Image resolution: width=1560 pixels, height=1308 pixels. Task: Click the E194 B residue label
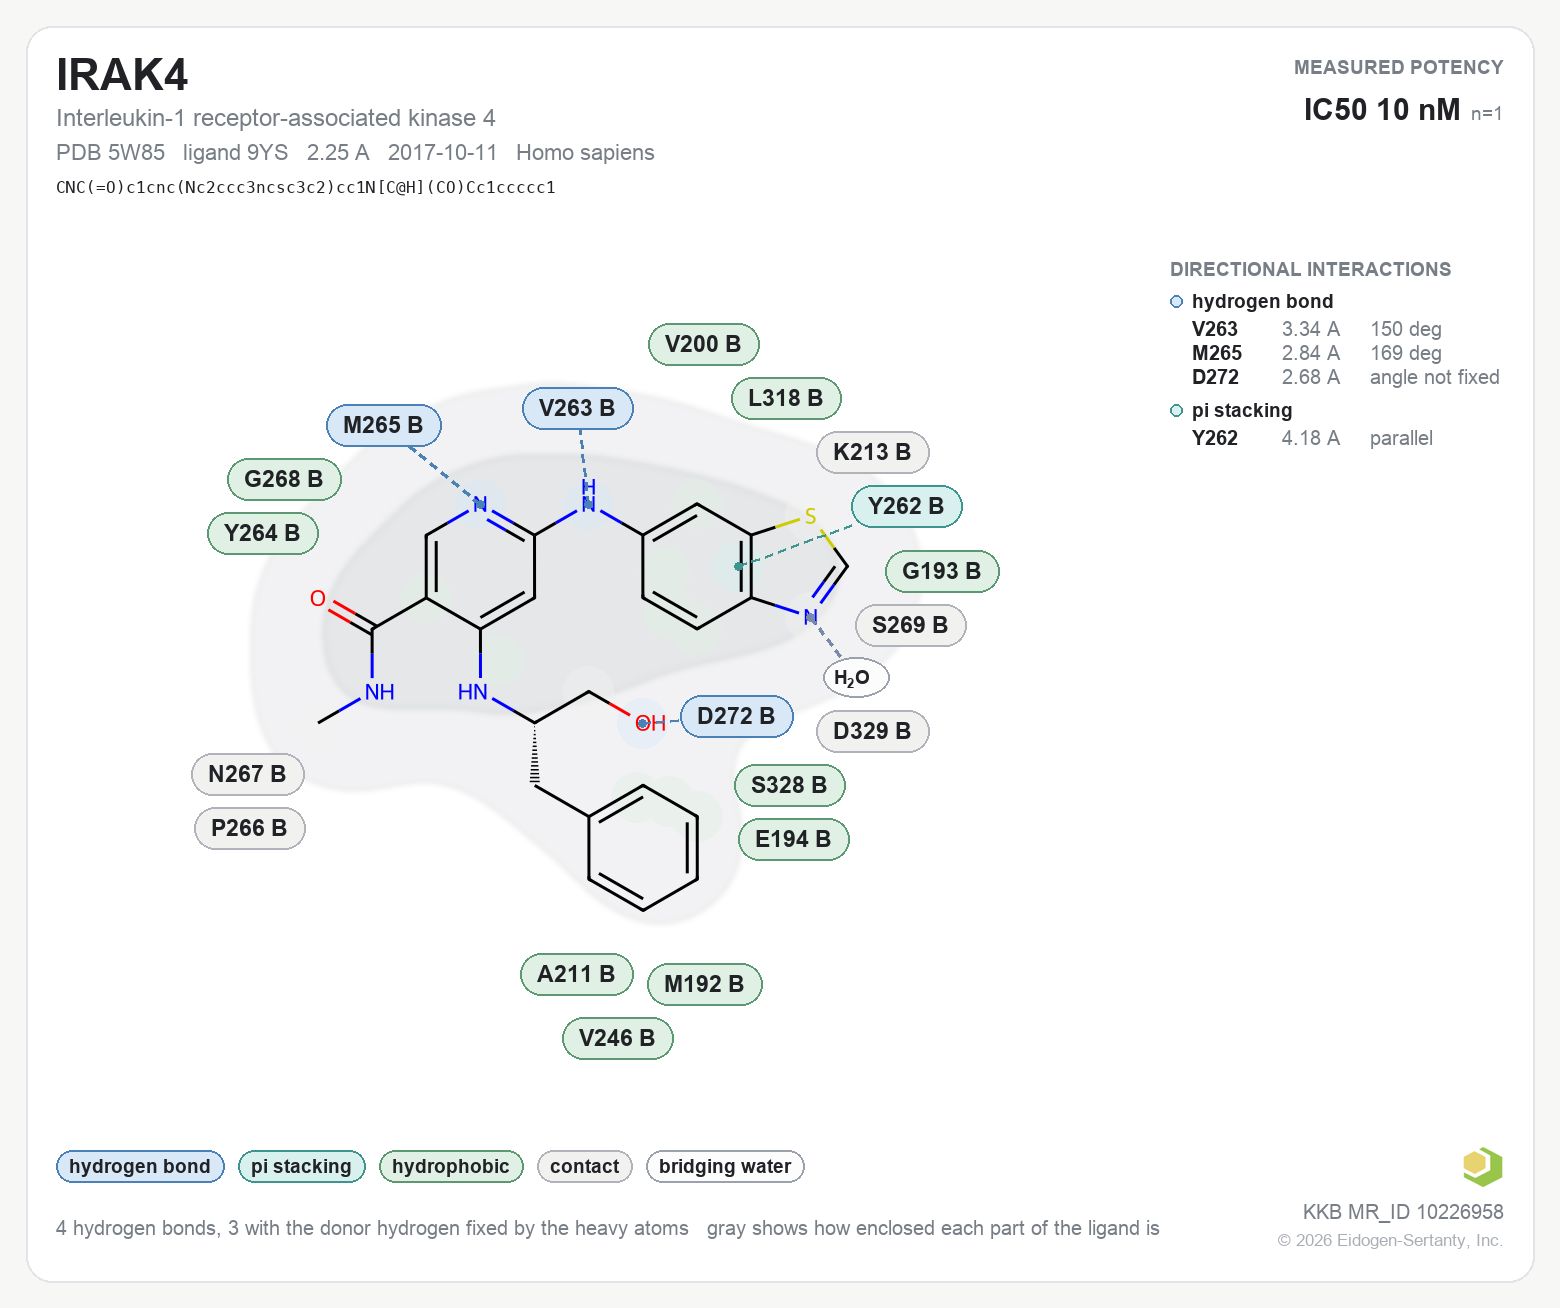point(794,839)
